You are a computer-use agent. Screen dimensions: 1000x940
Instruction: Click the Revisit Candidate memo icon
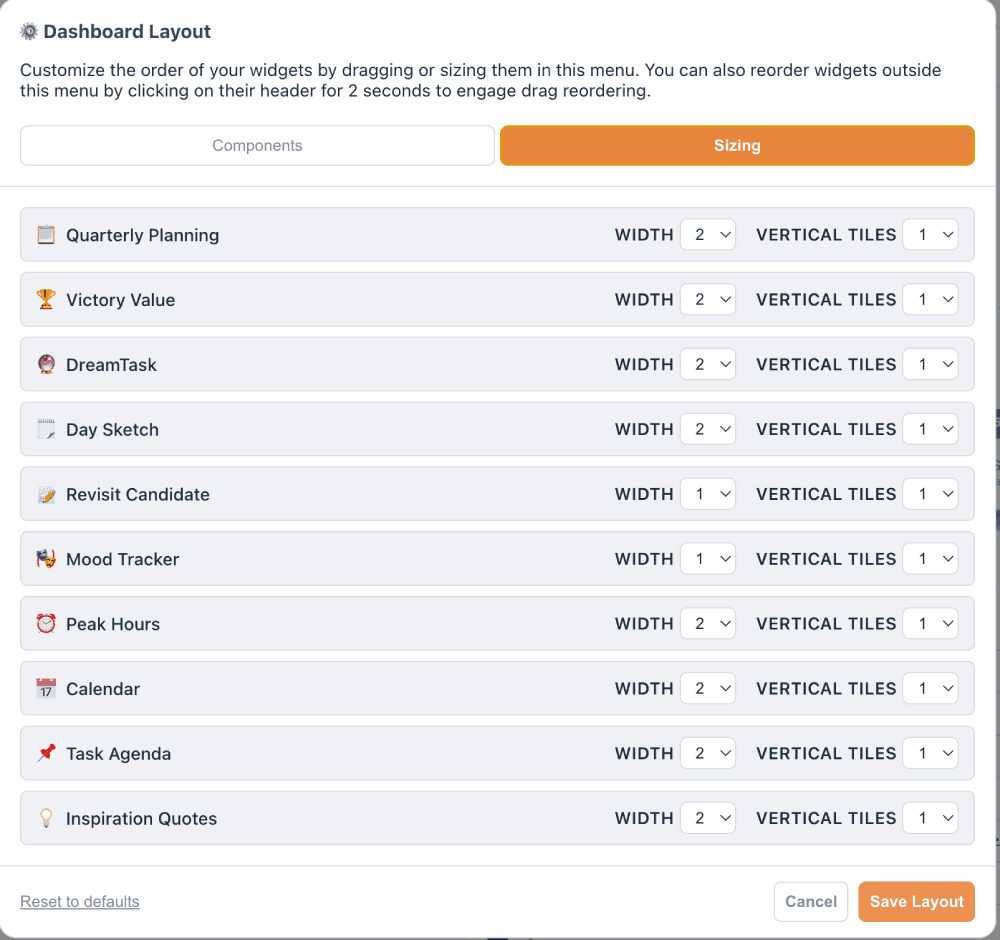click(x=46, y=495)
